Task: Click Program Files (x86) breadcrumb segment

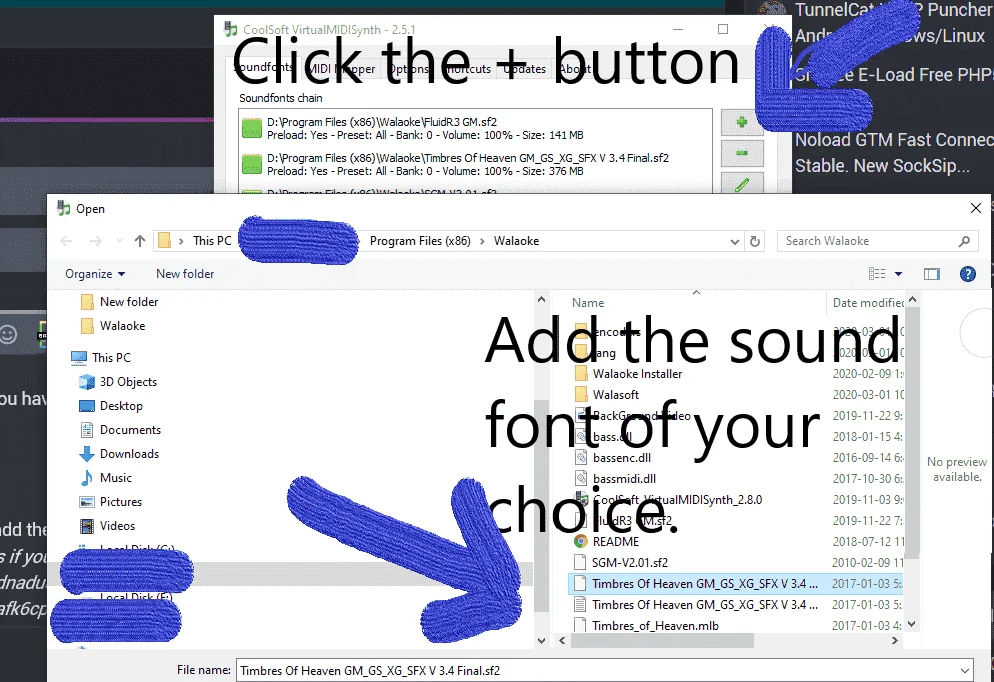Action: point(420,241)
